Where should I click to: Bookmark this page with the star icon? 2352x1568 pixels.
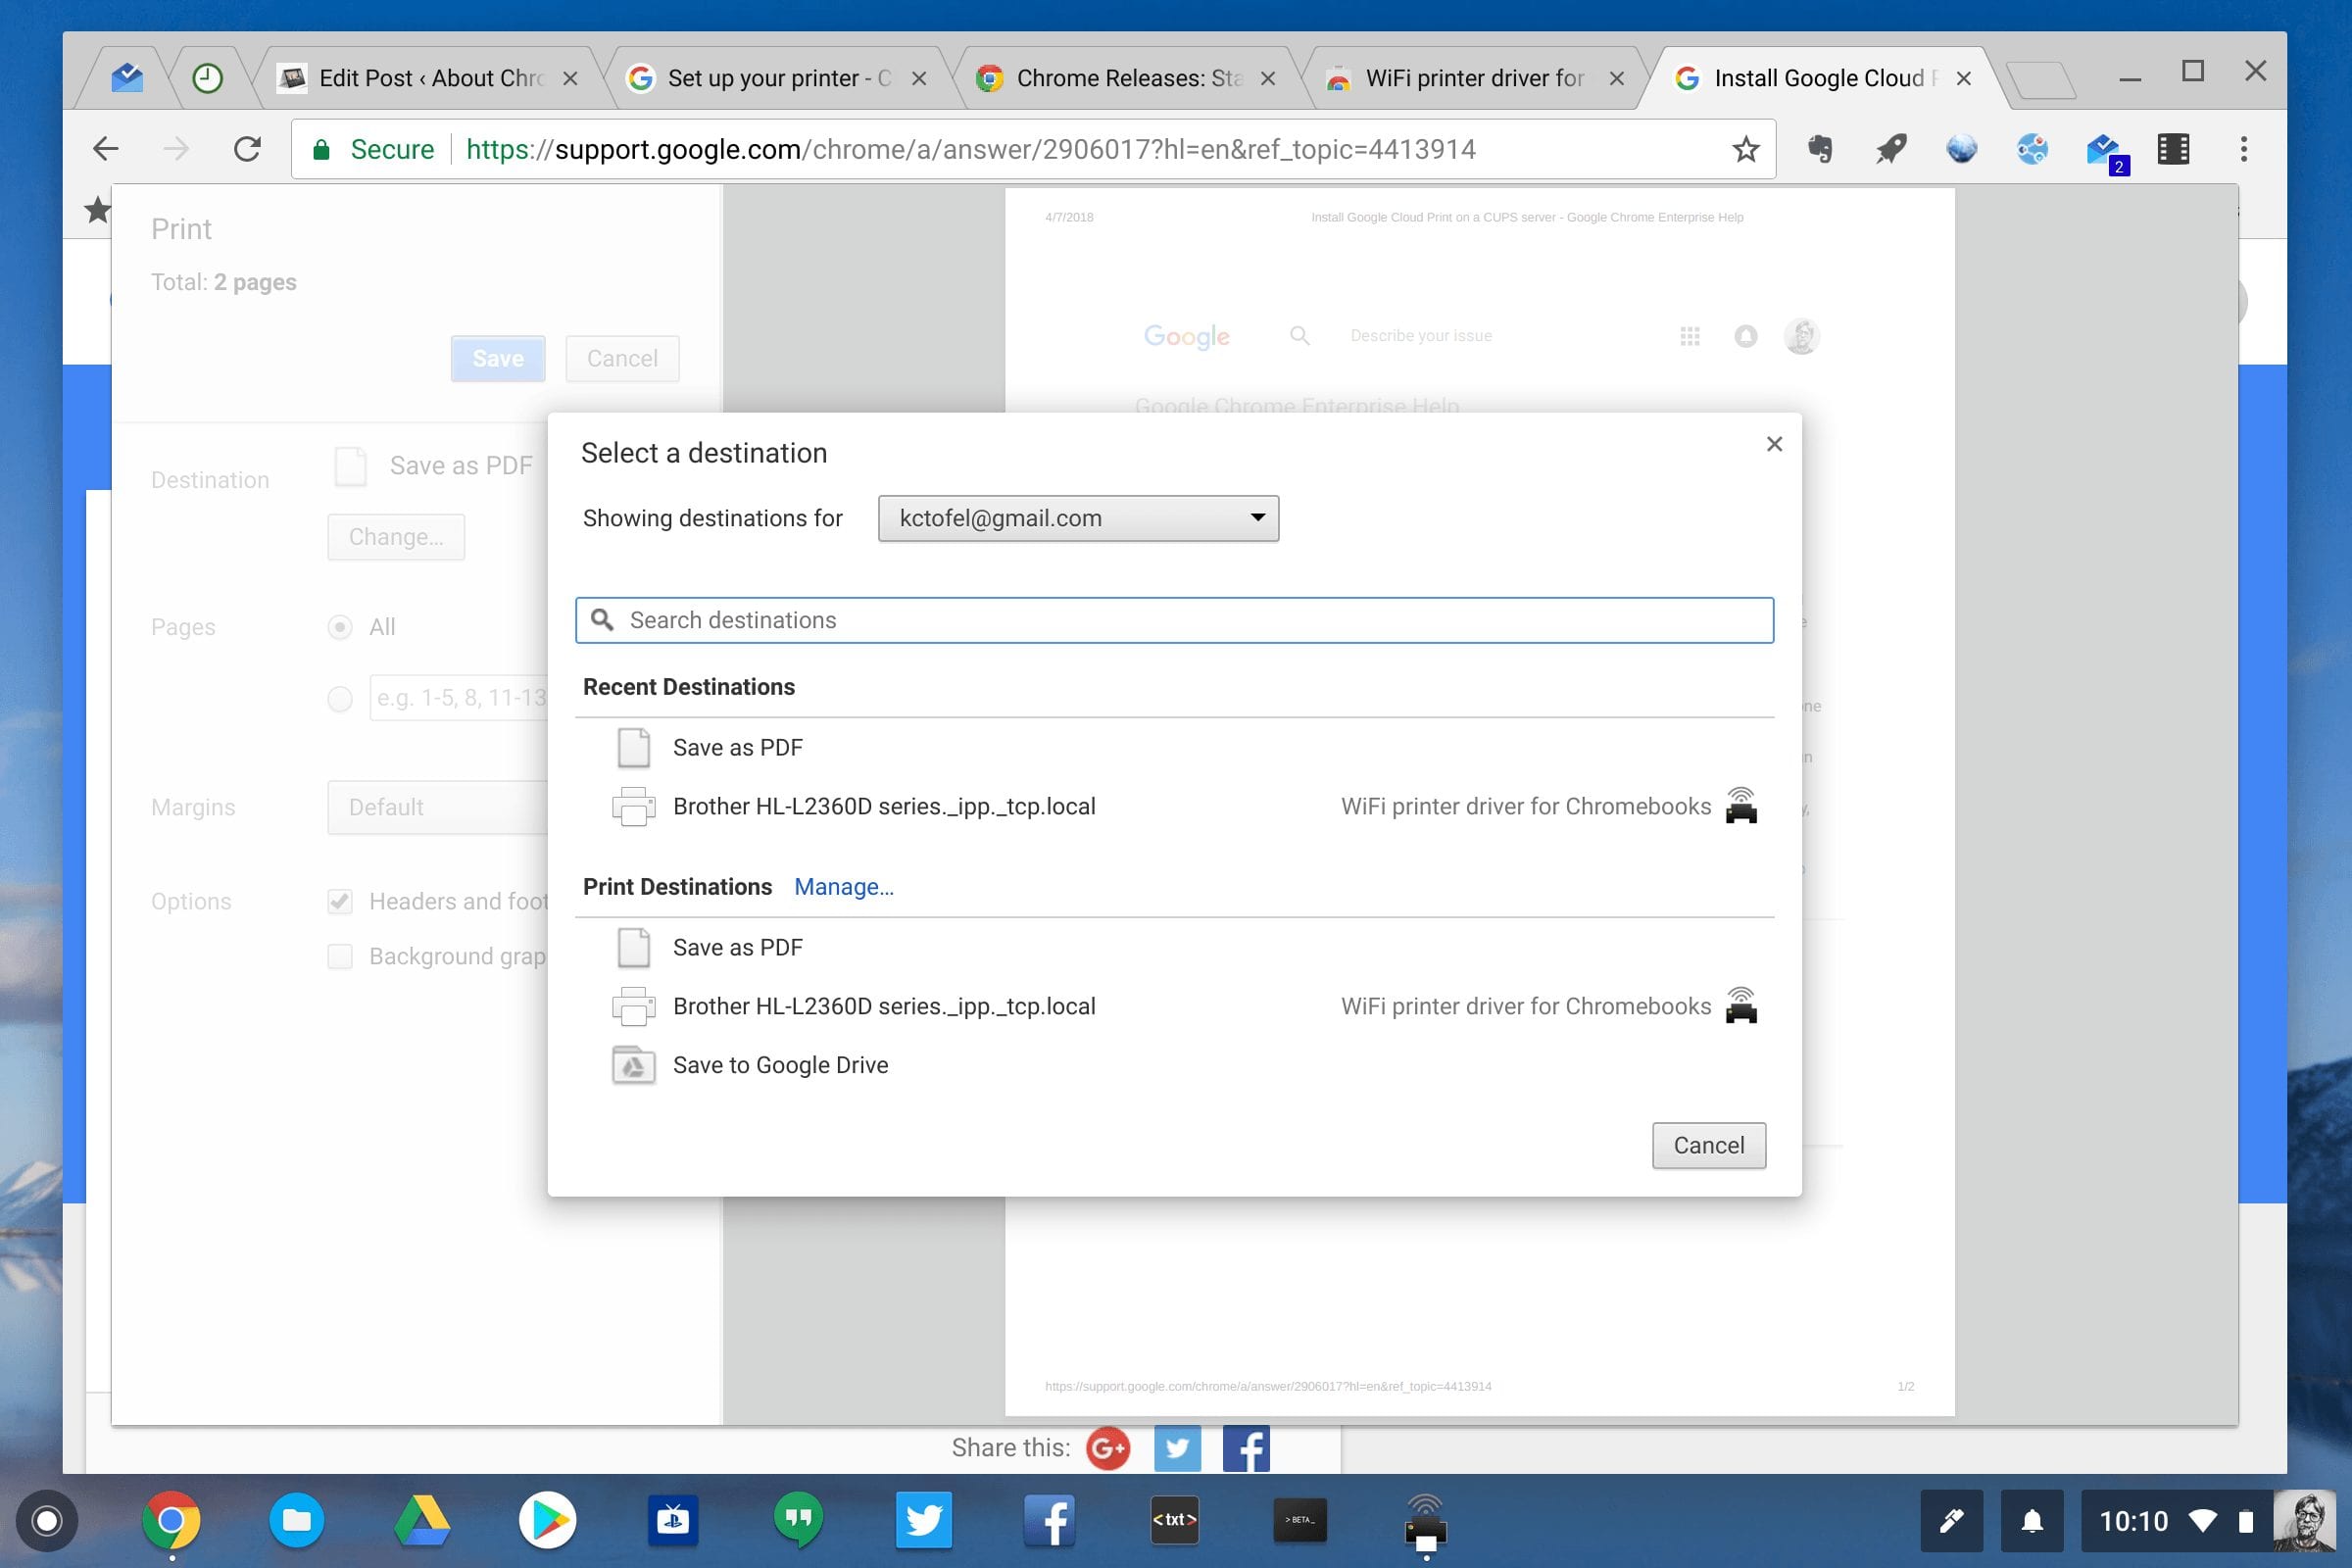click(1746, 149)
